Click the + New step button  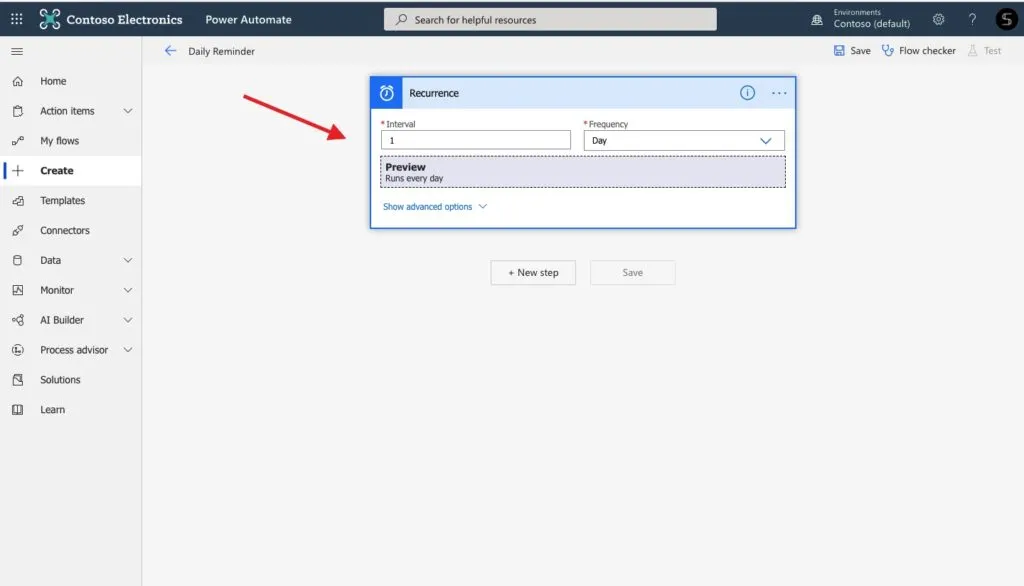tap(533, 272)
